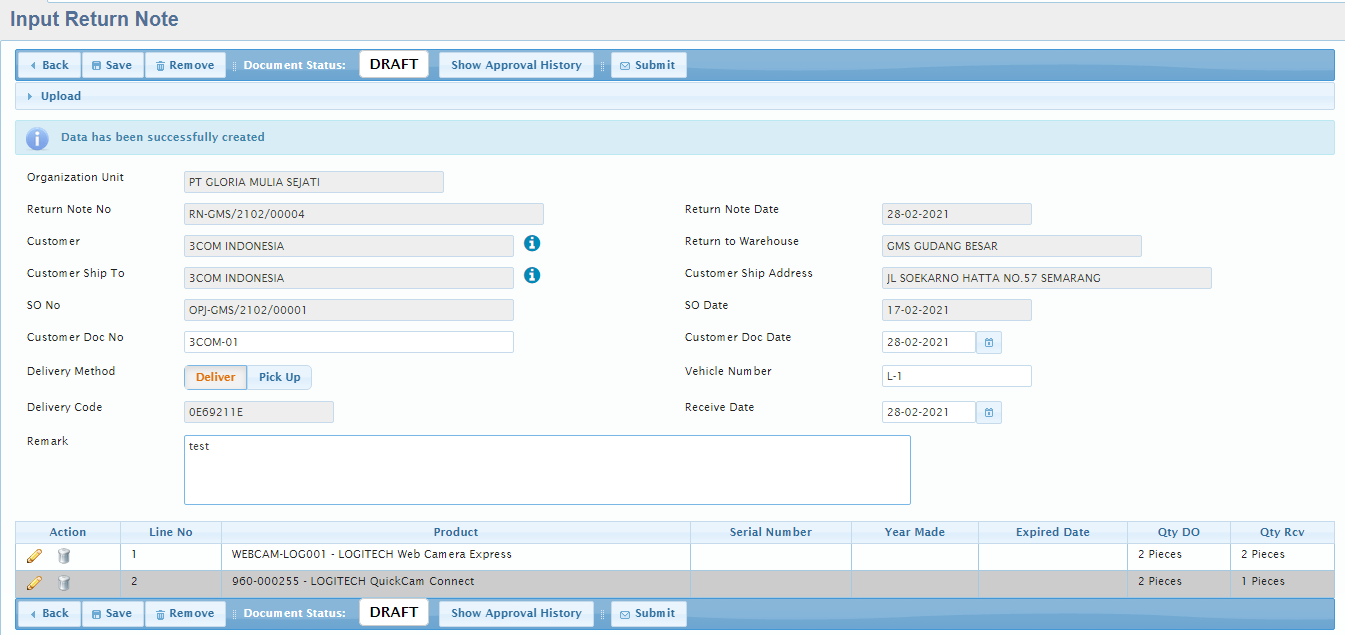Screen dimensions: 1345x635
Task: Open the Customer info icon
Action: point(532,243)
